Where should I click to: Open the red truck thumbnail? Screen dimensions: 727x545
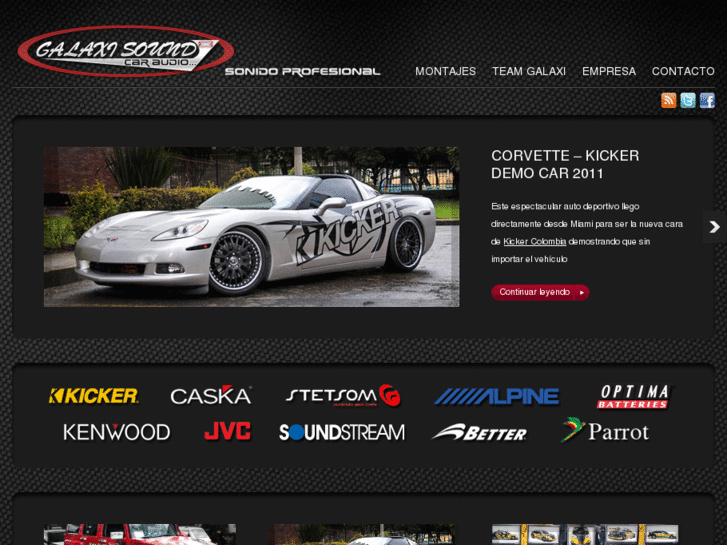(140, 534)
